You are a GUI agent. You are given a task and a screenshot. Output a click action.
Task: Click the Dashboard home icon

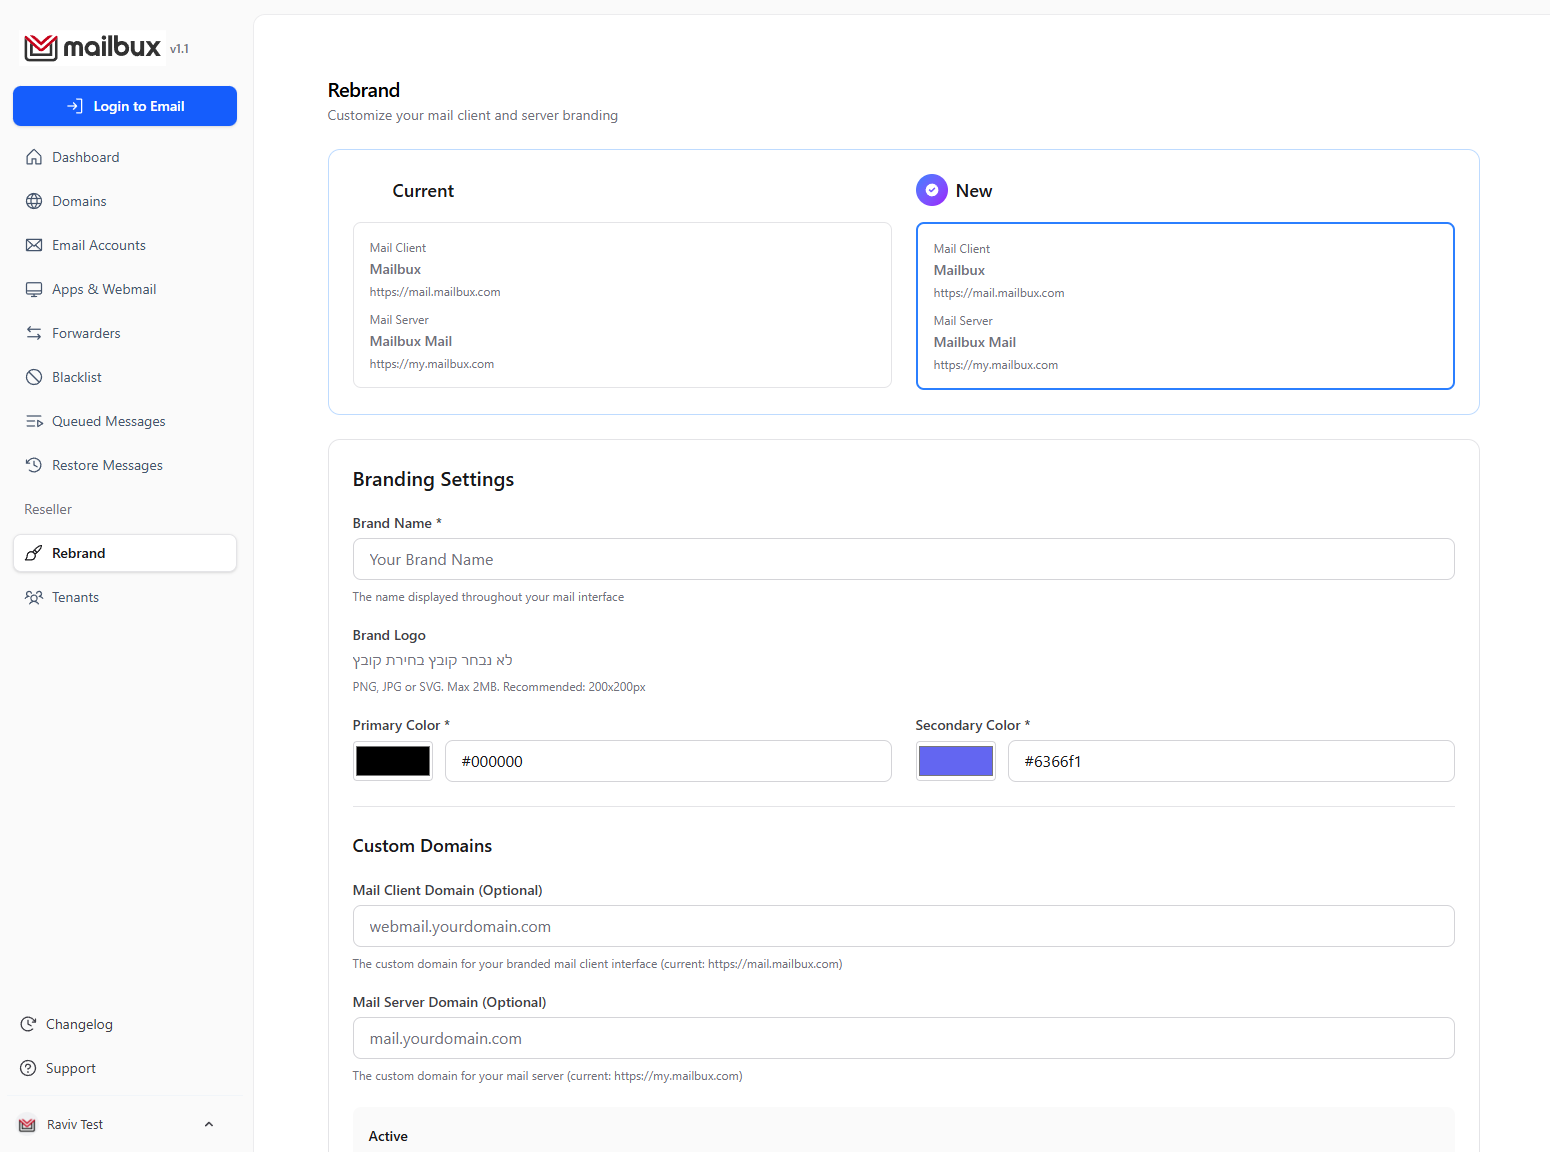click(34, 157)
